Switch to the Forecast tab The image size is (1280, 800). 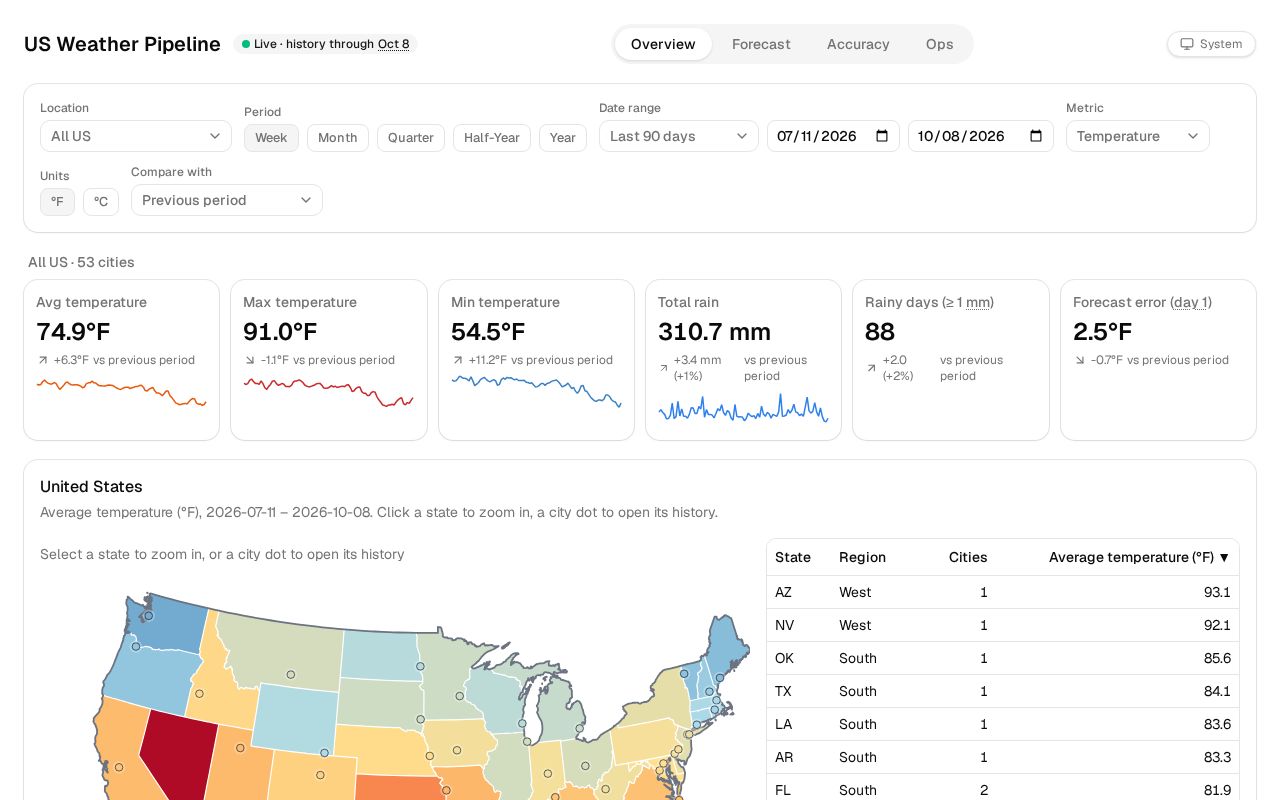click(761, 44)
